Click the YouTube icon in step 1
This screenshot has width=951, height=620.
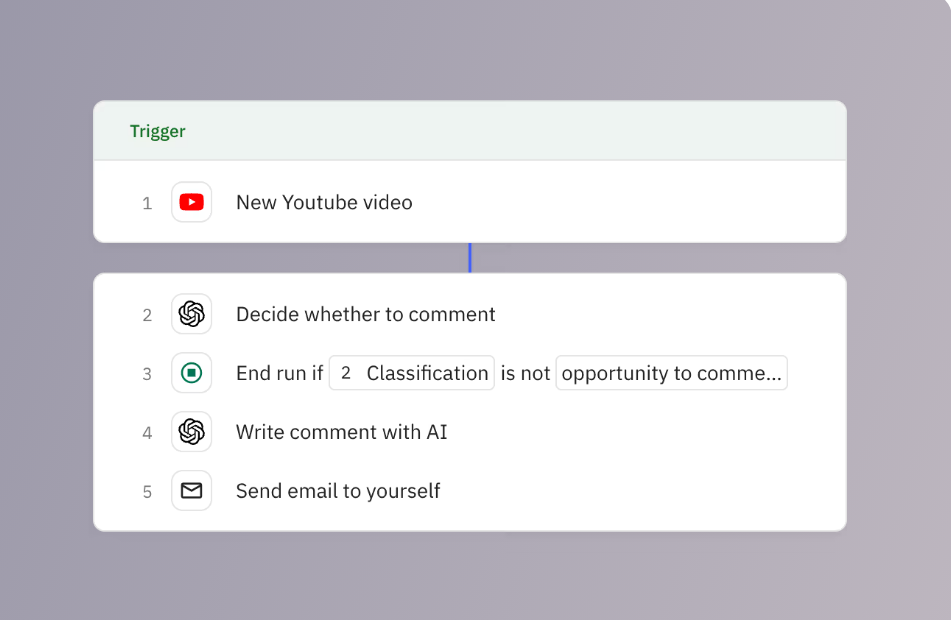pos(191,202)
